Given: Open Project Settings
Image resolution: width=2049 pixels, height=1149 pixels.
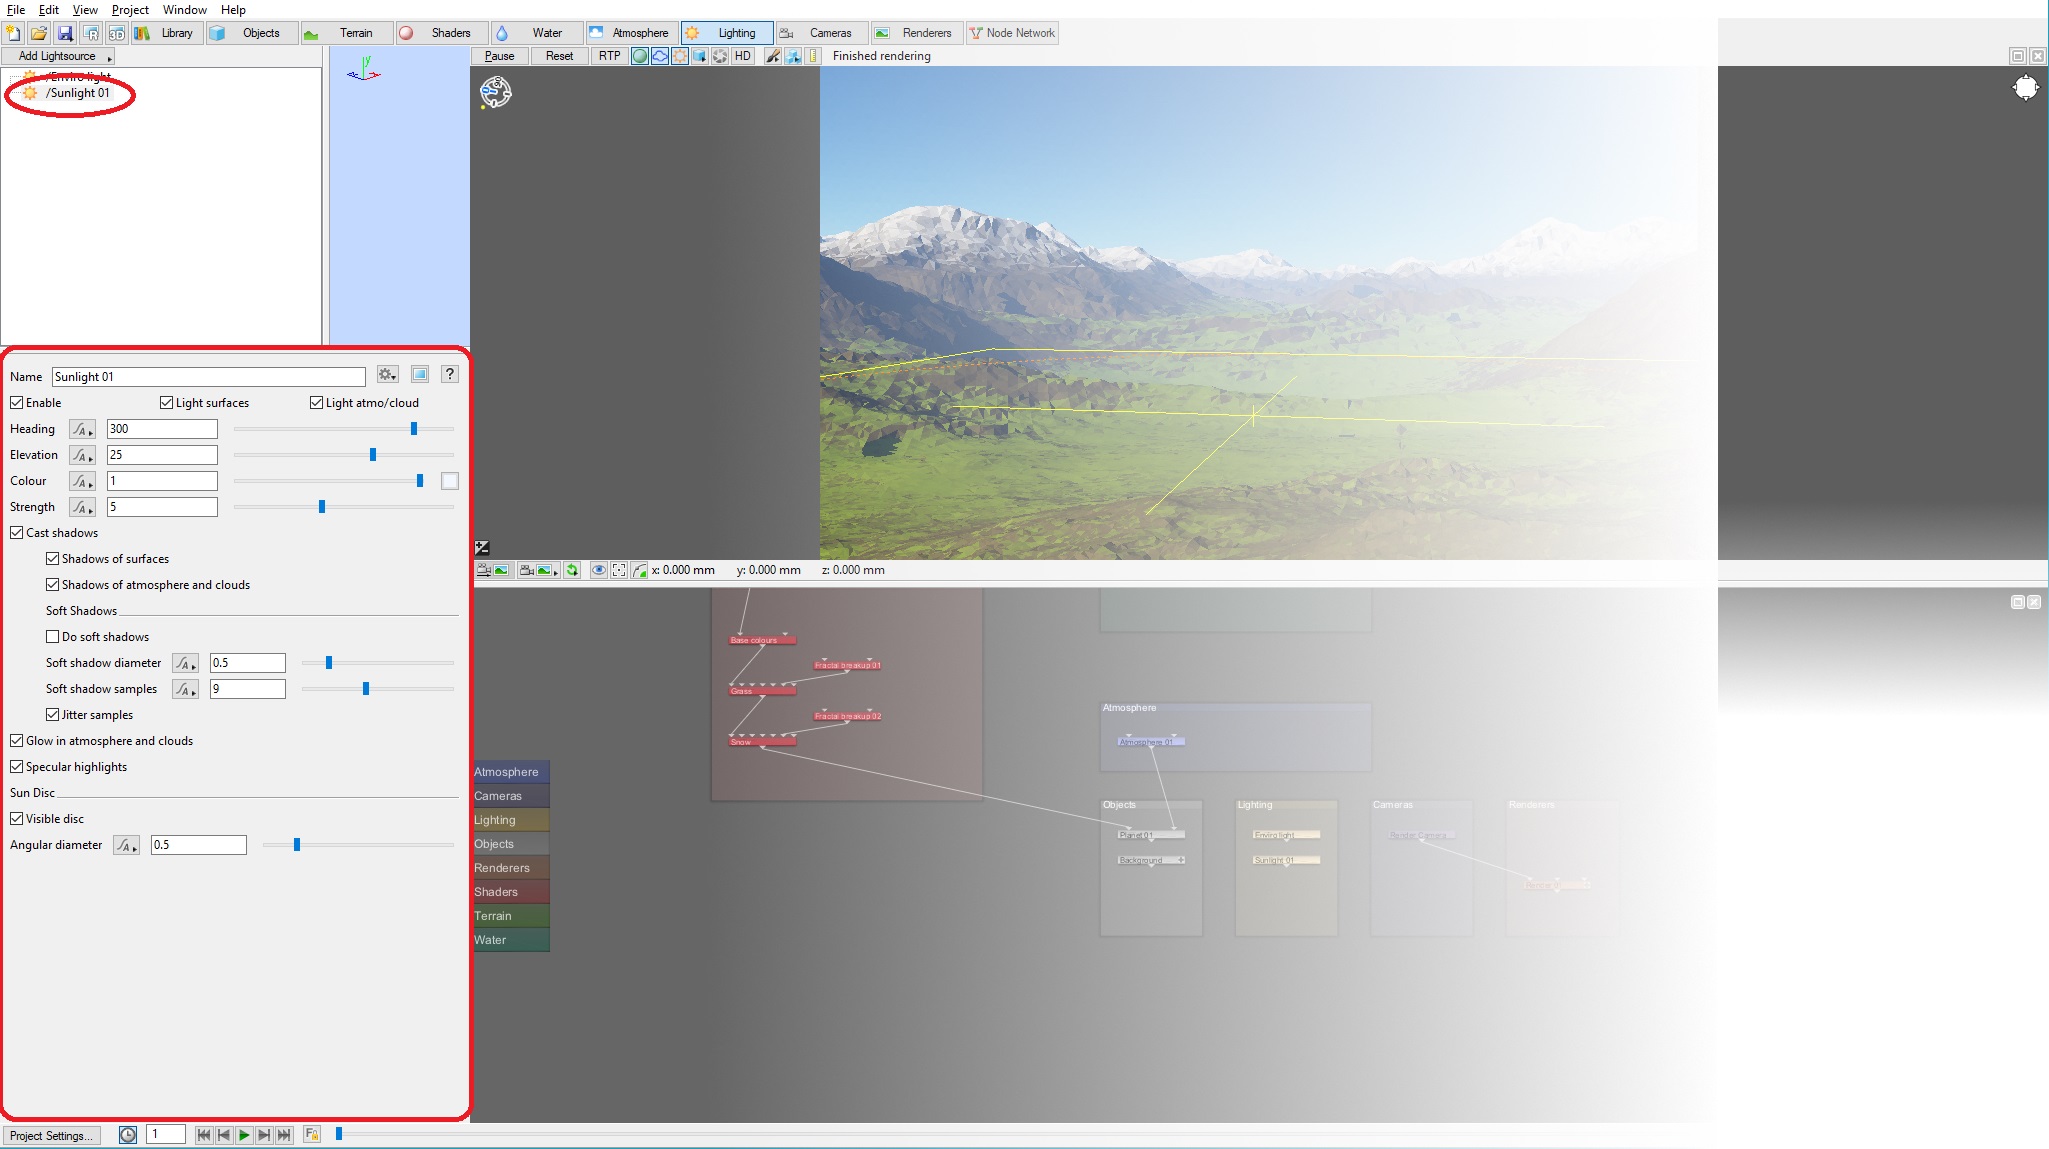Looking at the screenshot, I should coord(51,1135).
